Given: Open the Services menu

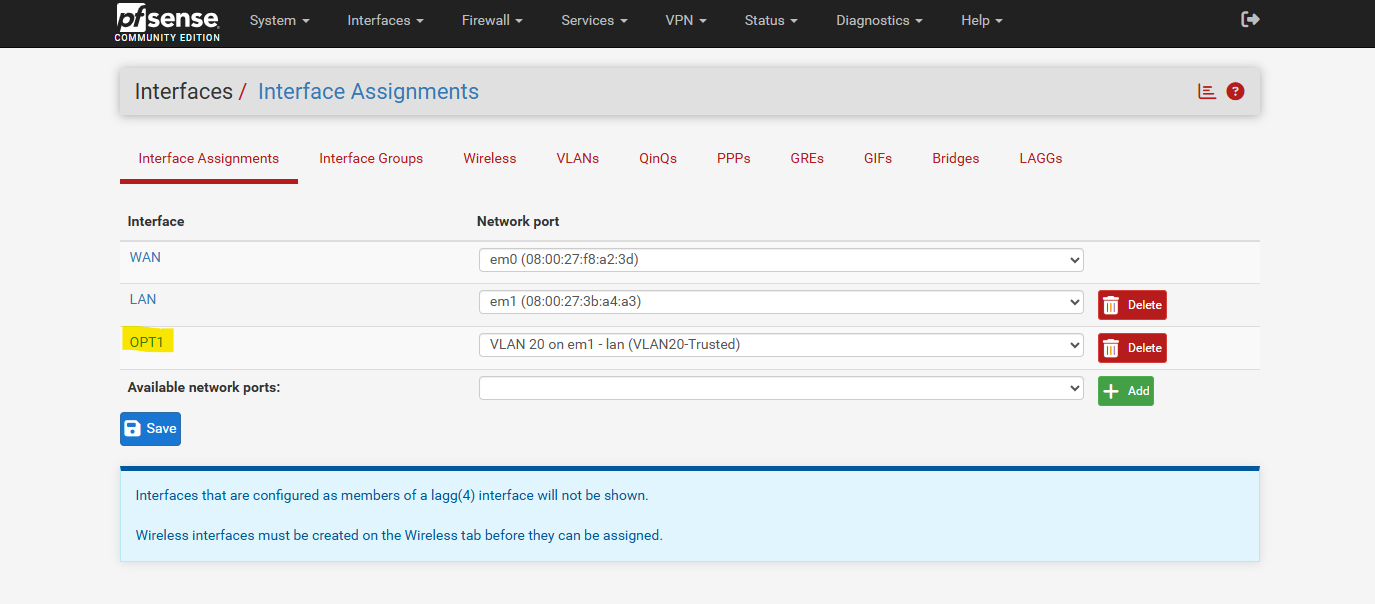Looking at the screenshot, I should pyautogui.click(x=594, y=20).
